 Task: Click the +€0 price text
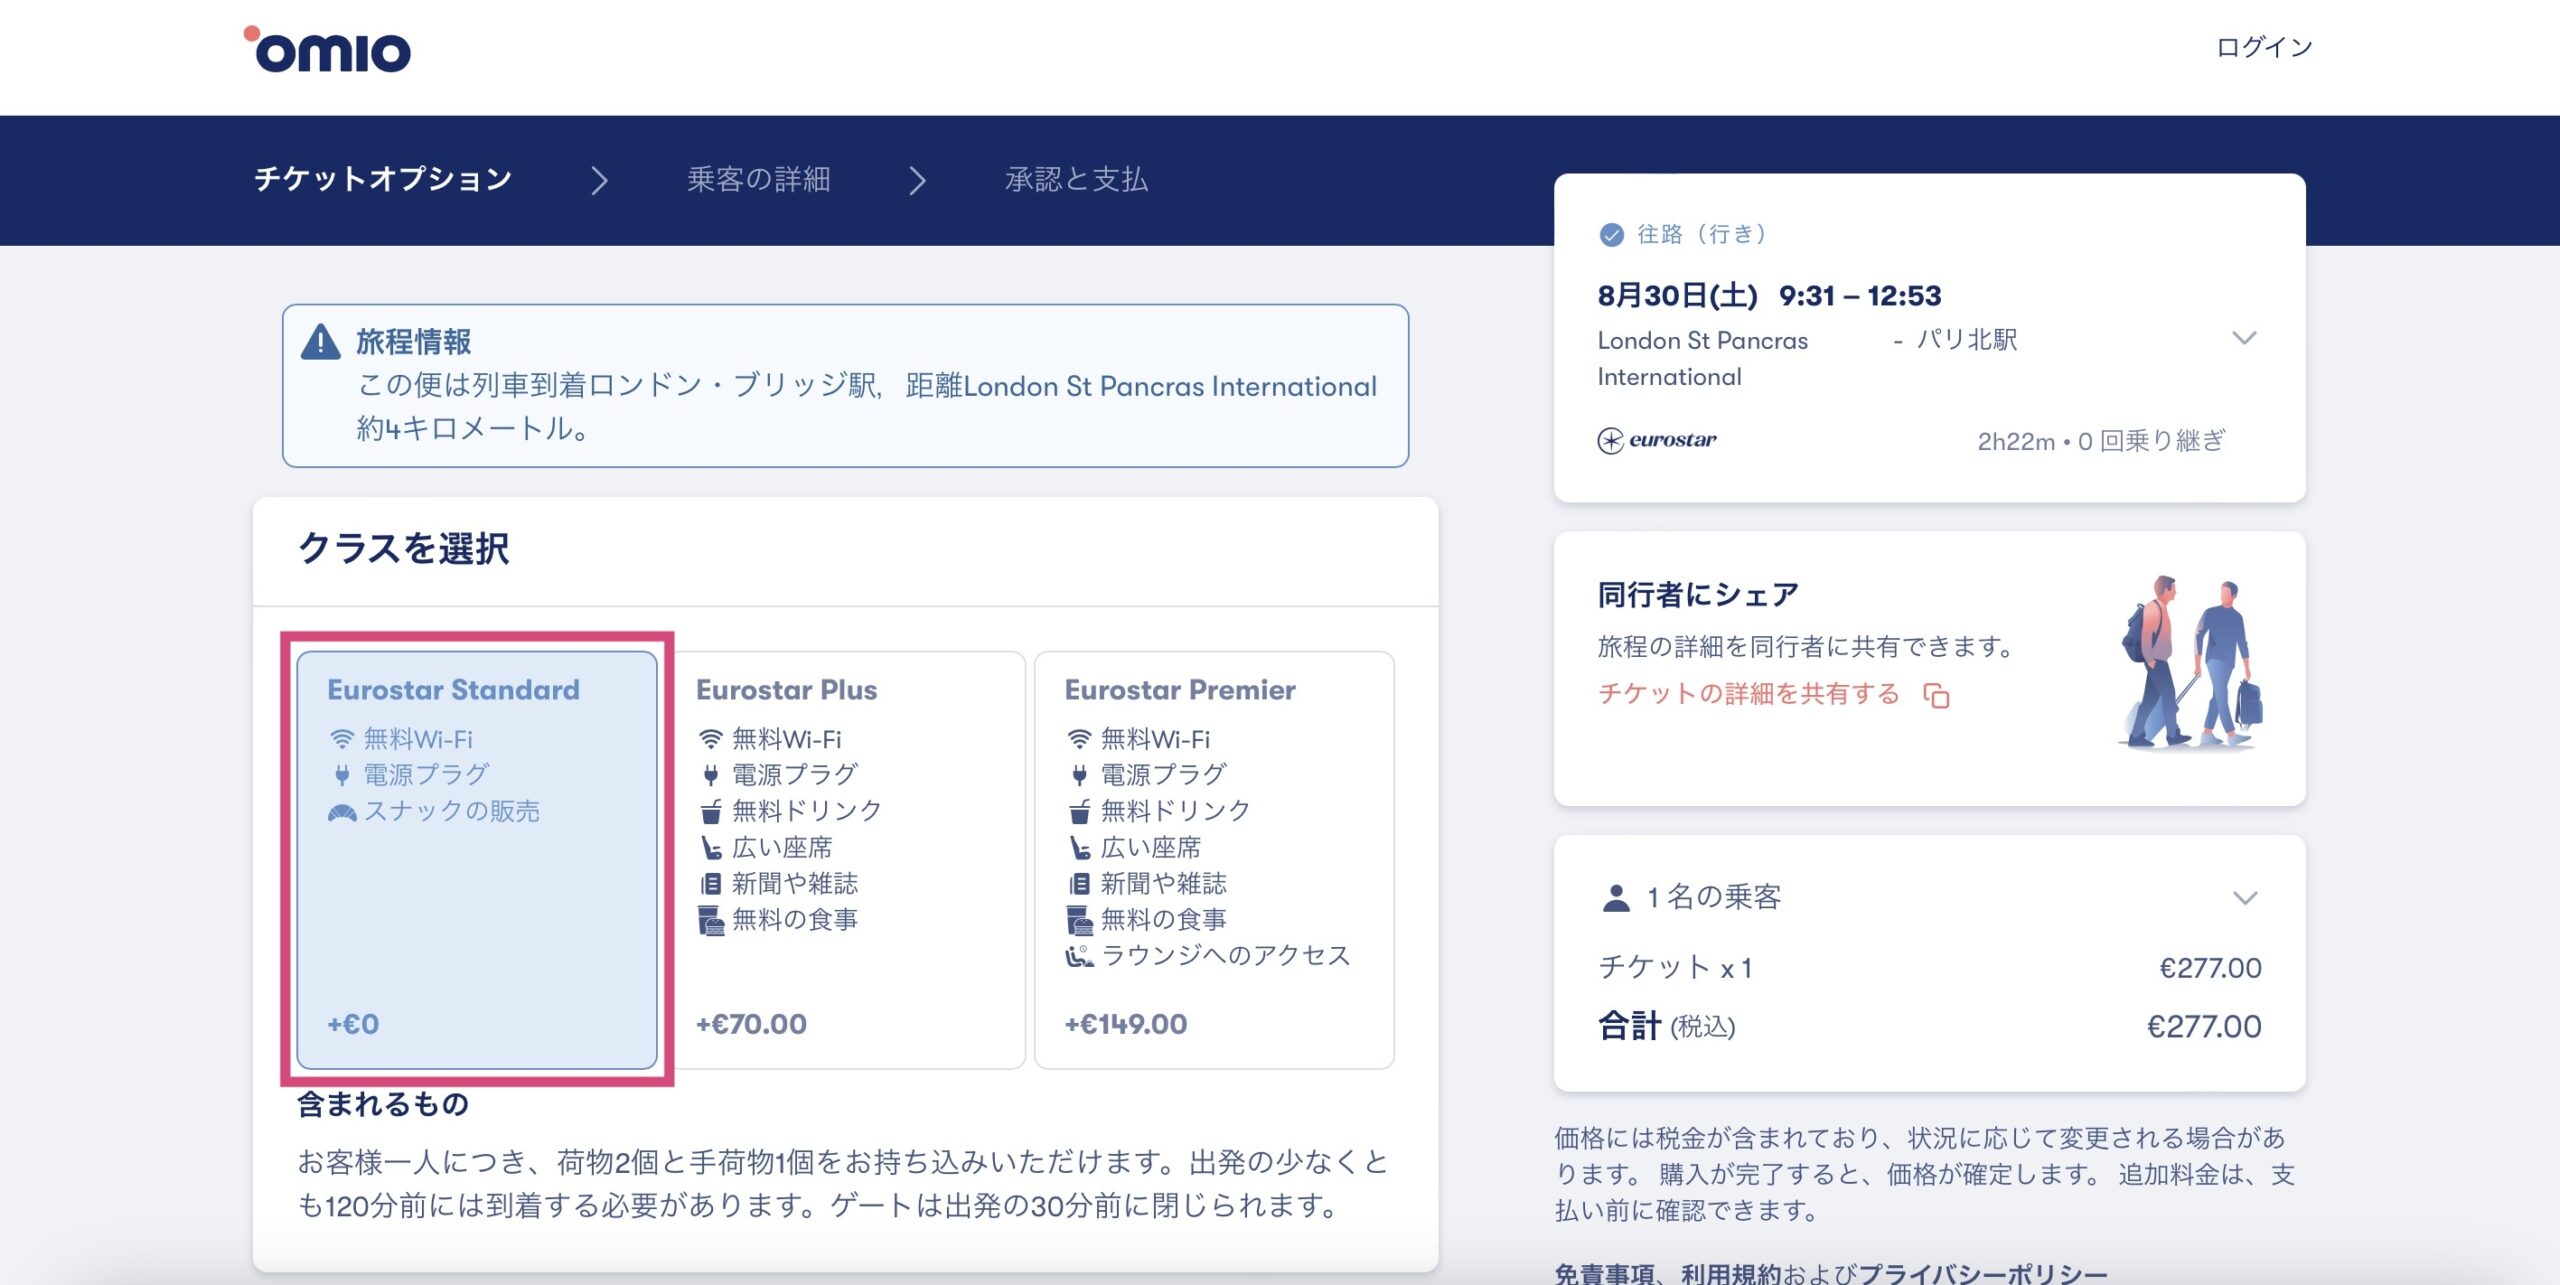(x=353, y=1024)
